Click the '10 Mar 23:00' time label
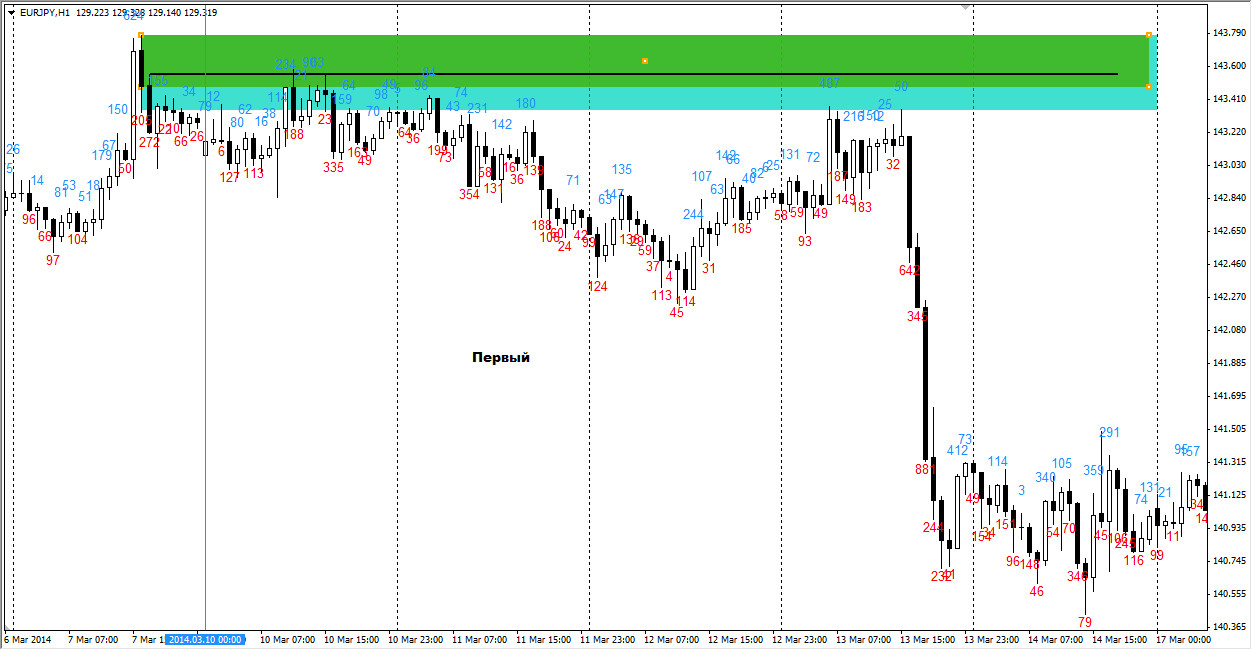 tap(415, 638)
